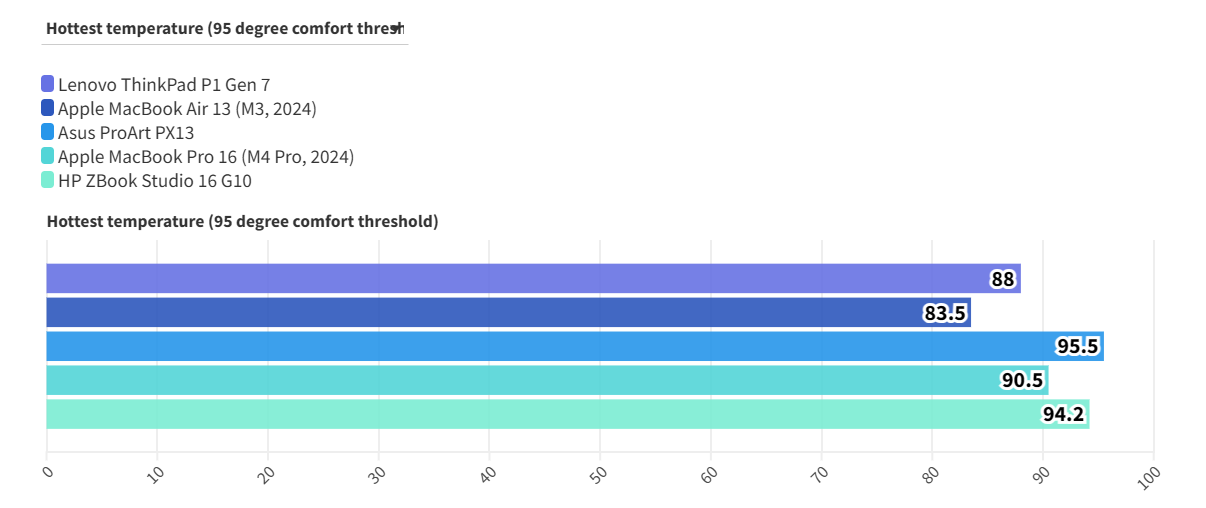This screenshot has height=508, width=1206.
Task: Click the 50 tick label on the x-axis
Action: [x=599, y=476]
